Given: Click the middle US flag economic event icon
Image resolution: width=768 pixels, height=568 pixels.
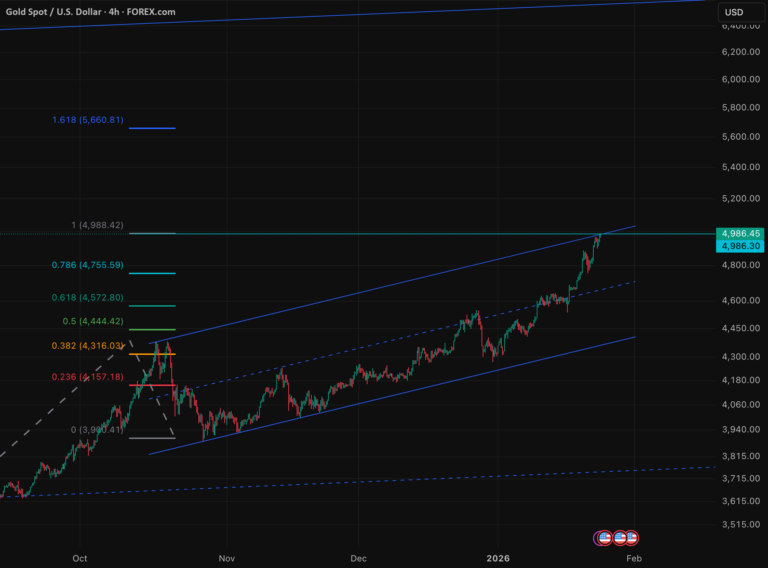Looking at the screenshot, I should pos(620,538).
